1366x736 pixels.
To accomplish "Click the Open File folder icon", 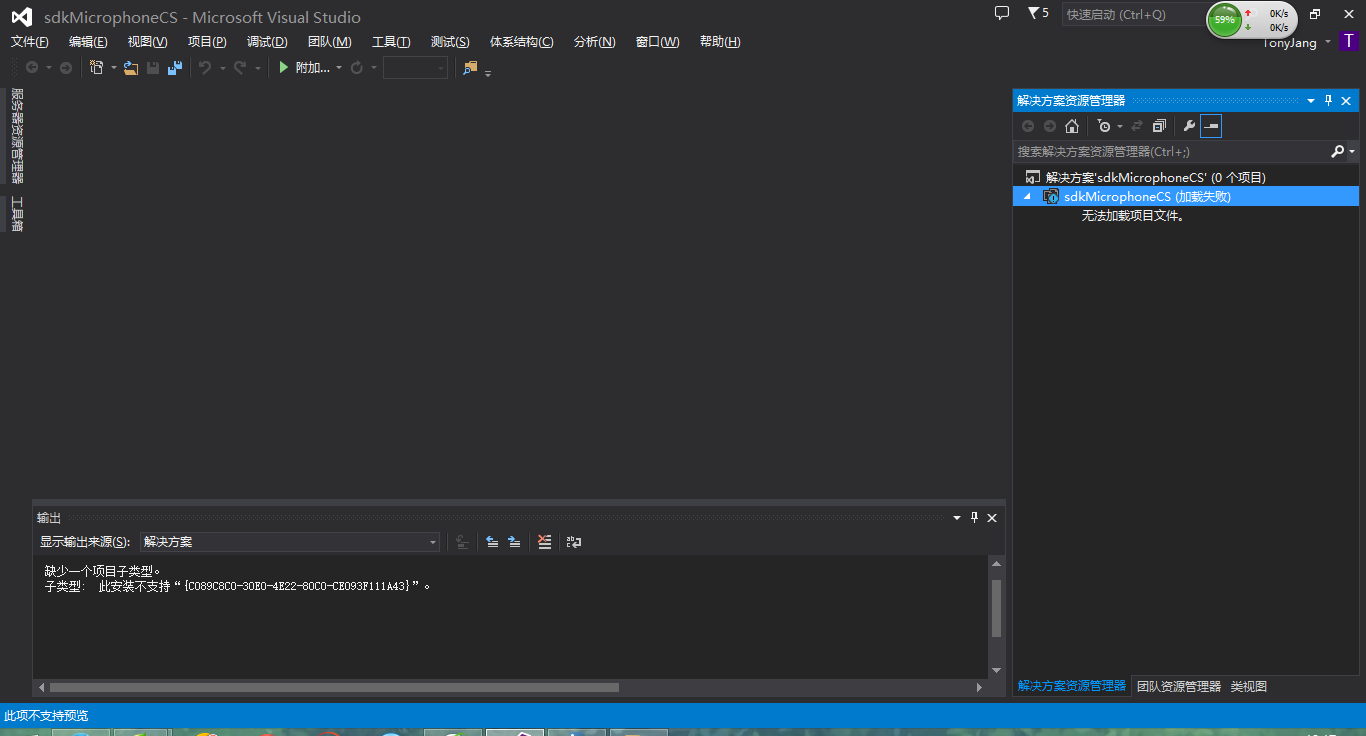I will (x=131, y=68).
